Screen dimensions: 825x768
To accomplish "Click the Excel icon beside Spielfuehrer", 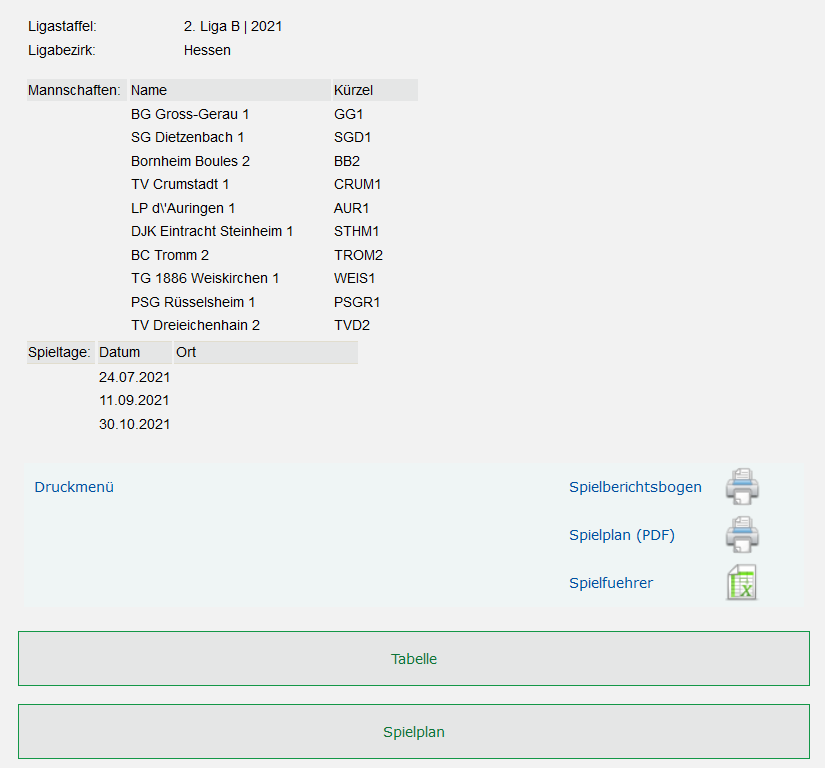I will (x=741, y=582).
